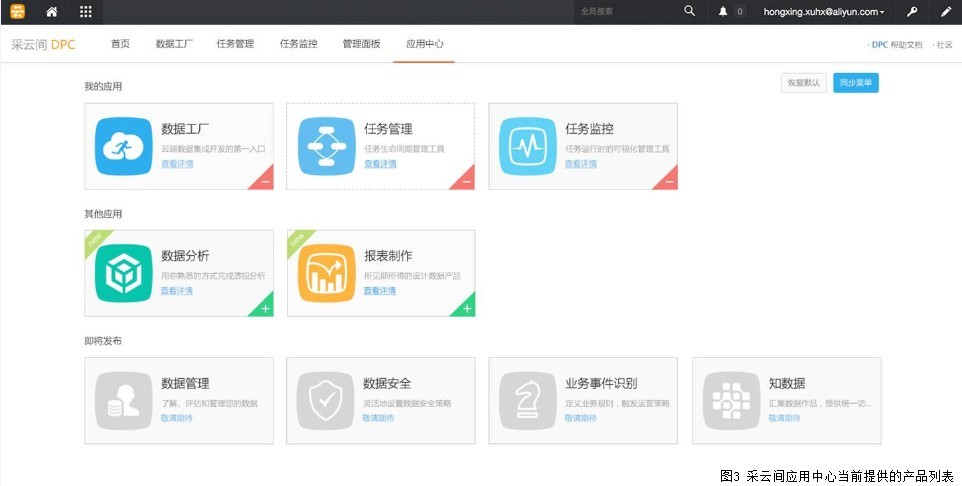Click 查看详情 under 任务监控

click(x=581, y=164)
